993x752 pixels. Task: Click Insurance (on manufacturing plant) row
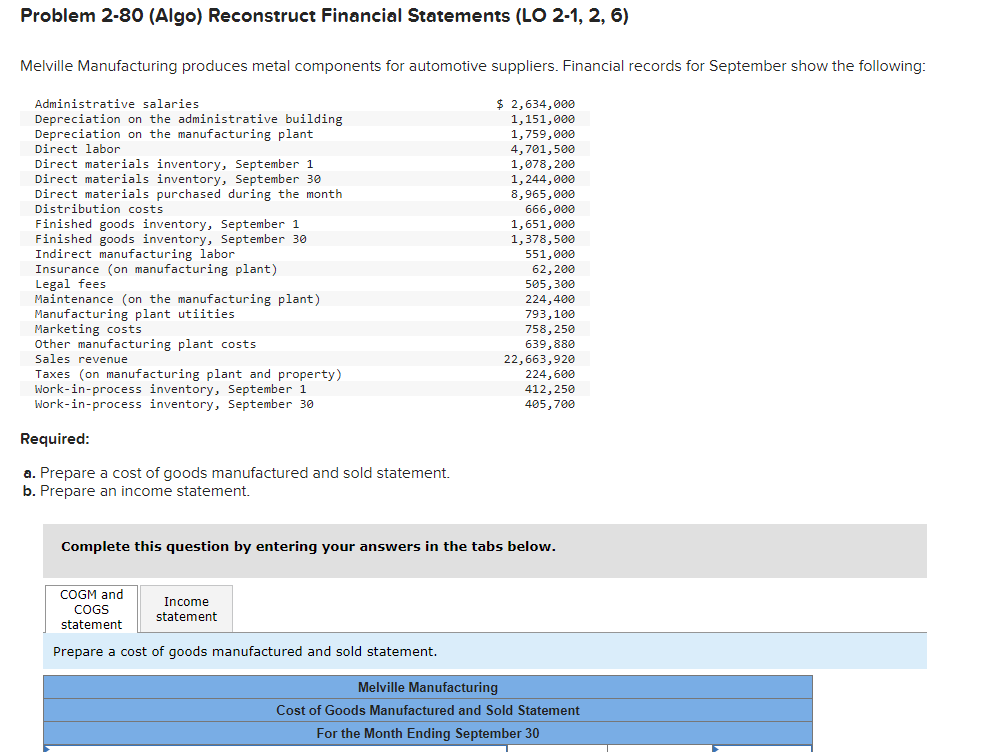tap(305, 269)
